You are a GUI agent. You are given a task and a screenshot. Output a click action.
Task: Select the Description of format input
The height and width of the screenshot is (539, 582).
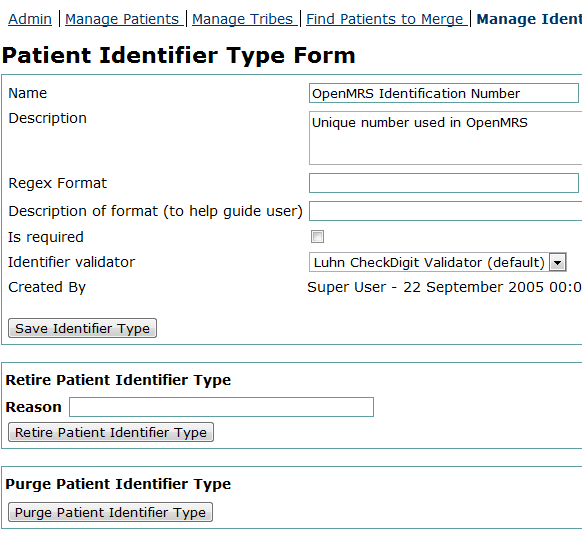pos(445,211)
